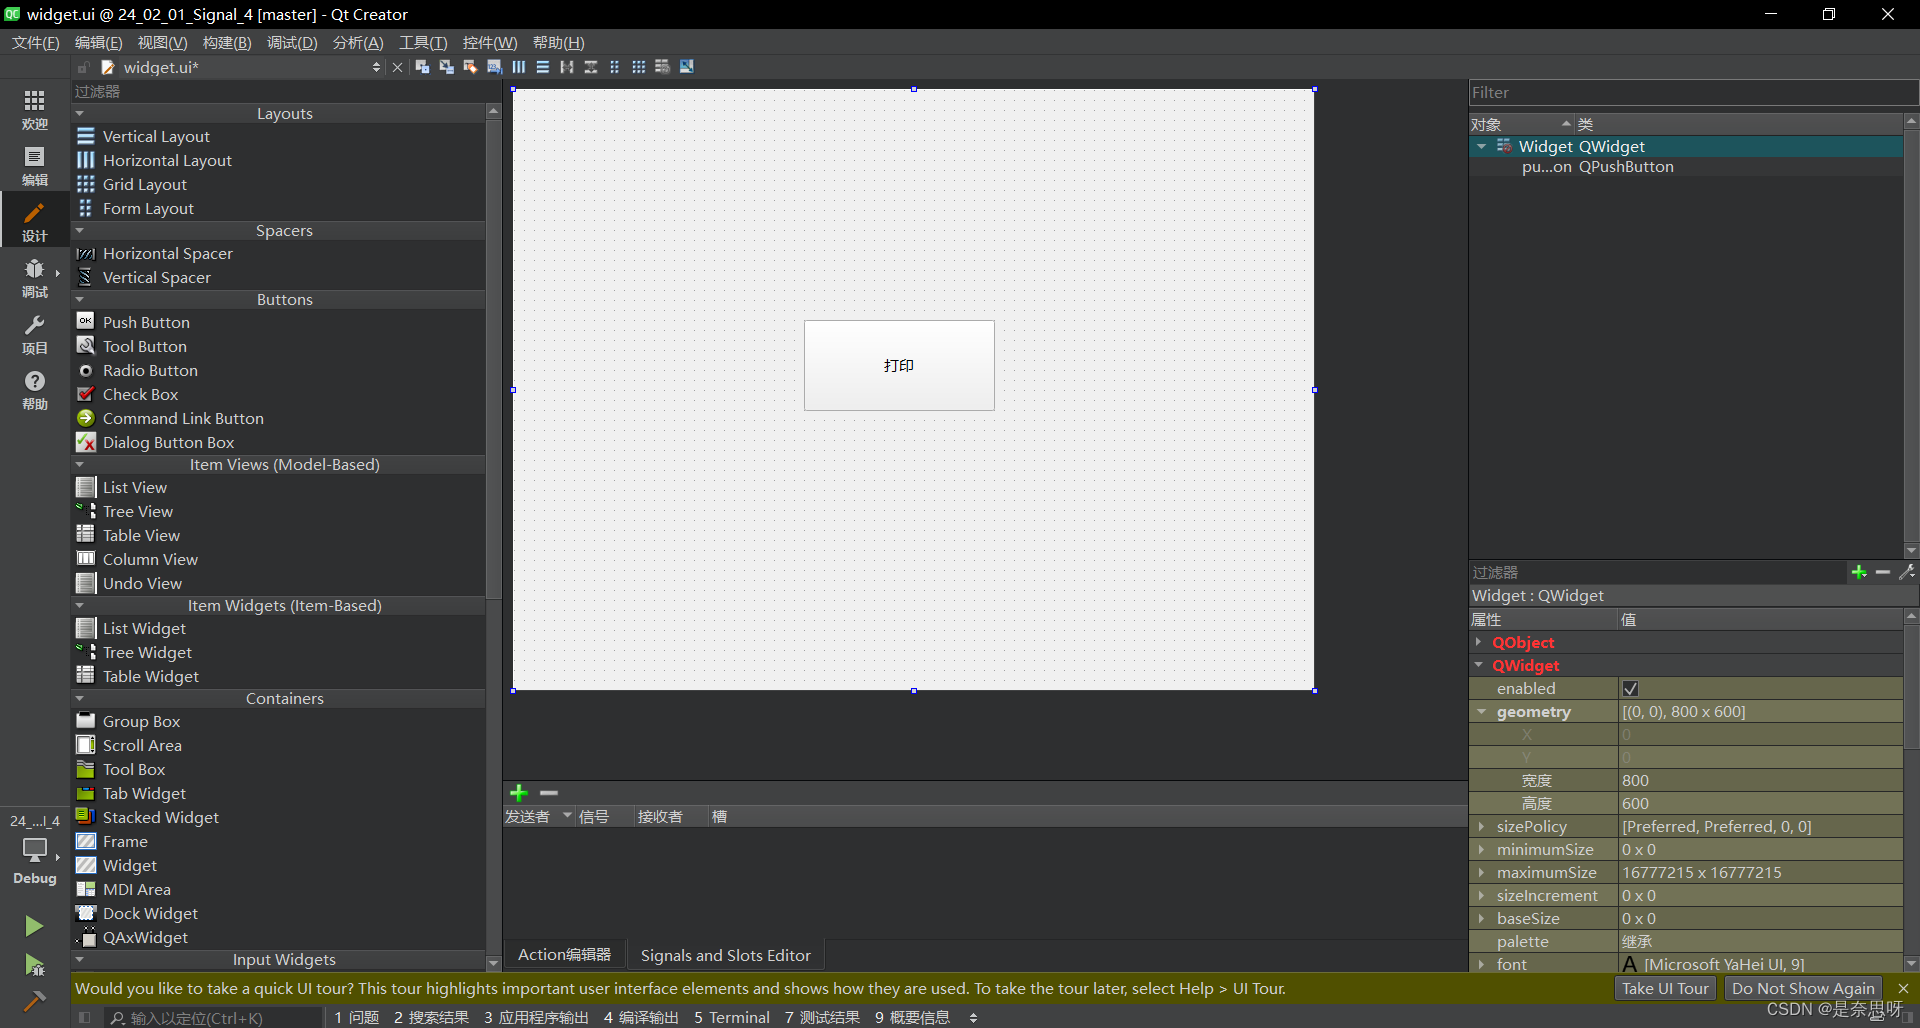Open the 调试 (Debug) mode in sidebar
Screen dimensions: 1920x1028
pyautogui.click(x=34, y=278)
